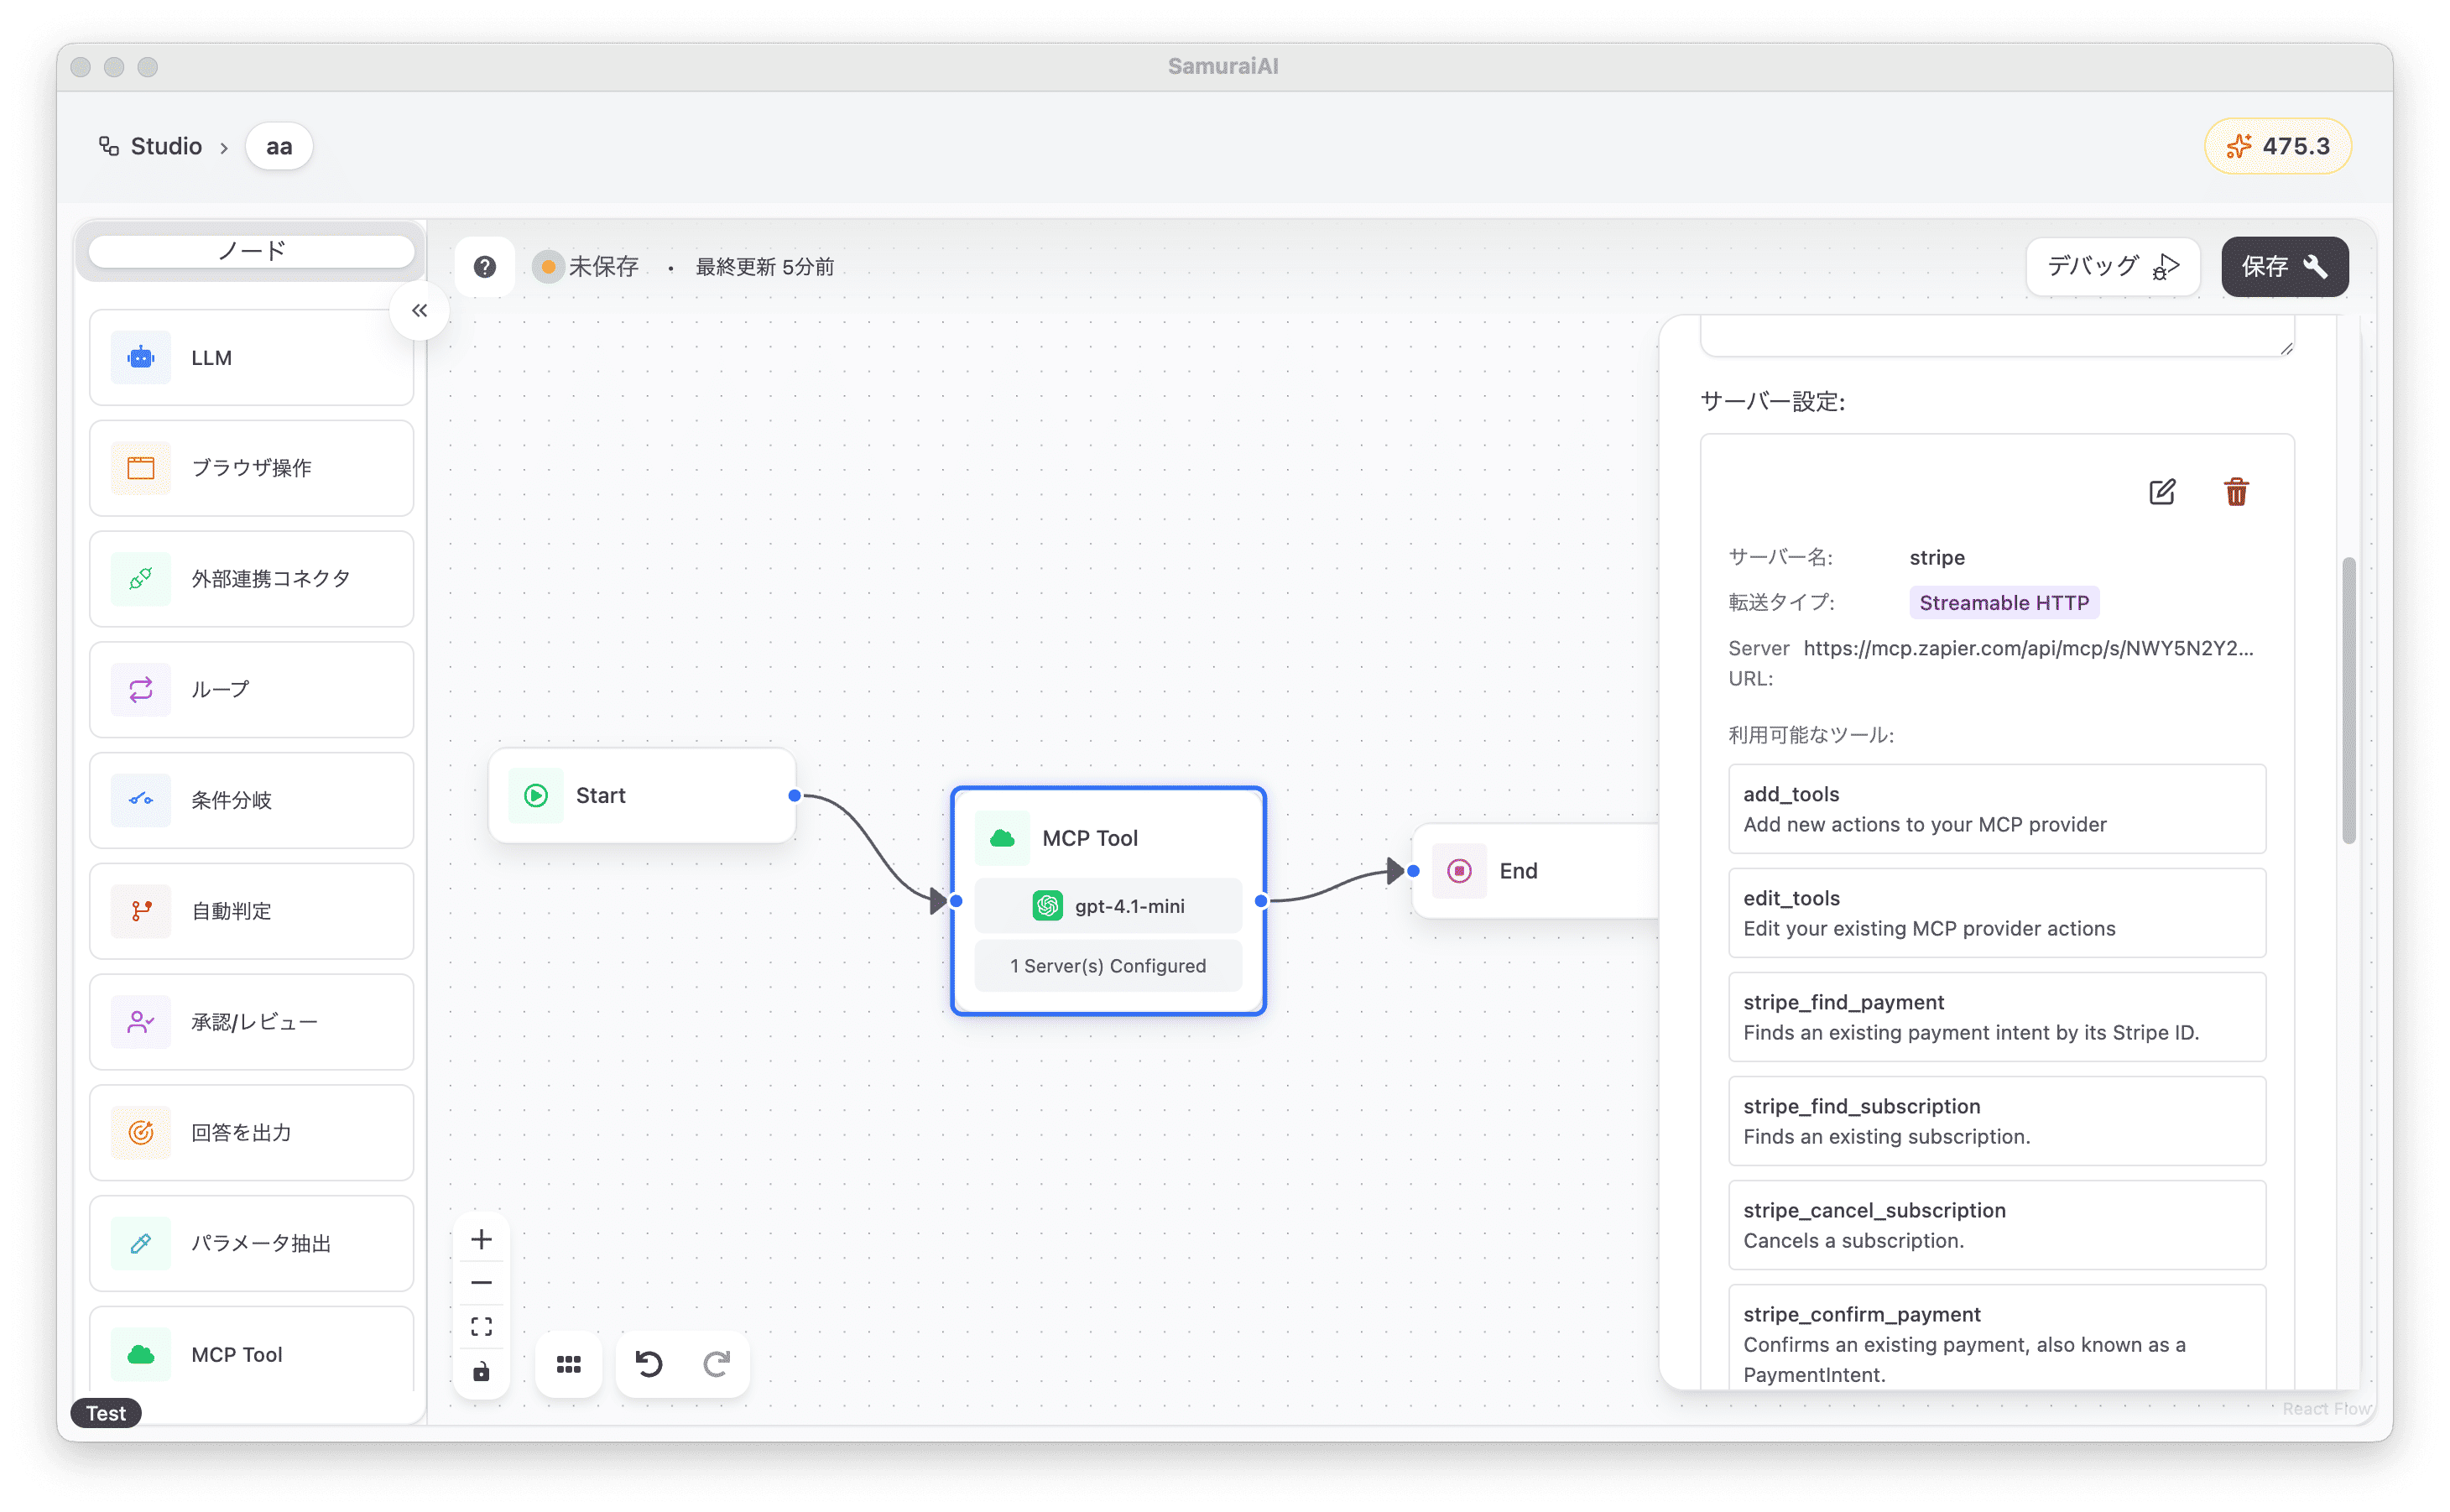Click the right panel vertical scrollbar

2348,700
